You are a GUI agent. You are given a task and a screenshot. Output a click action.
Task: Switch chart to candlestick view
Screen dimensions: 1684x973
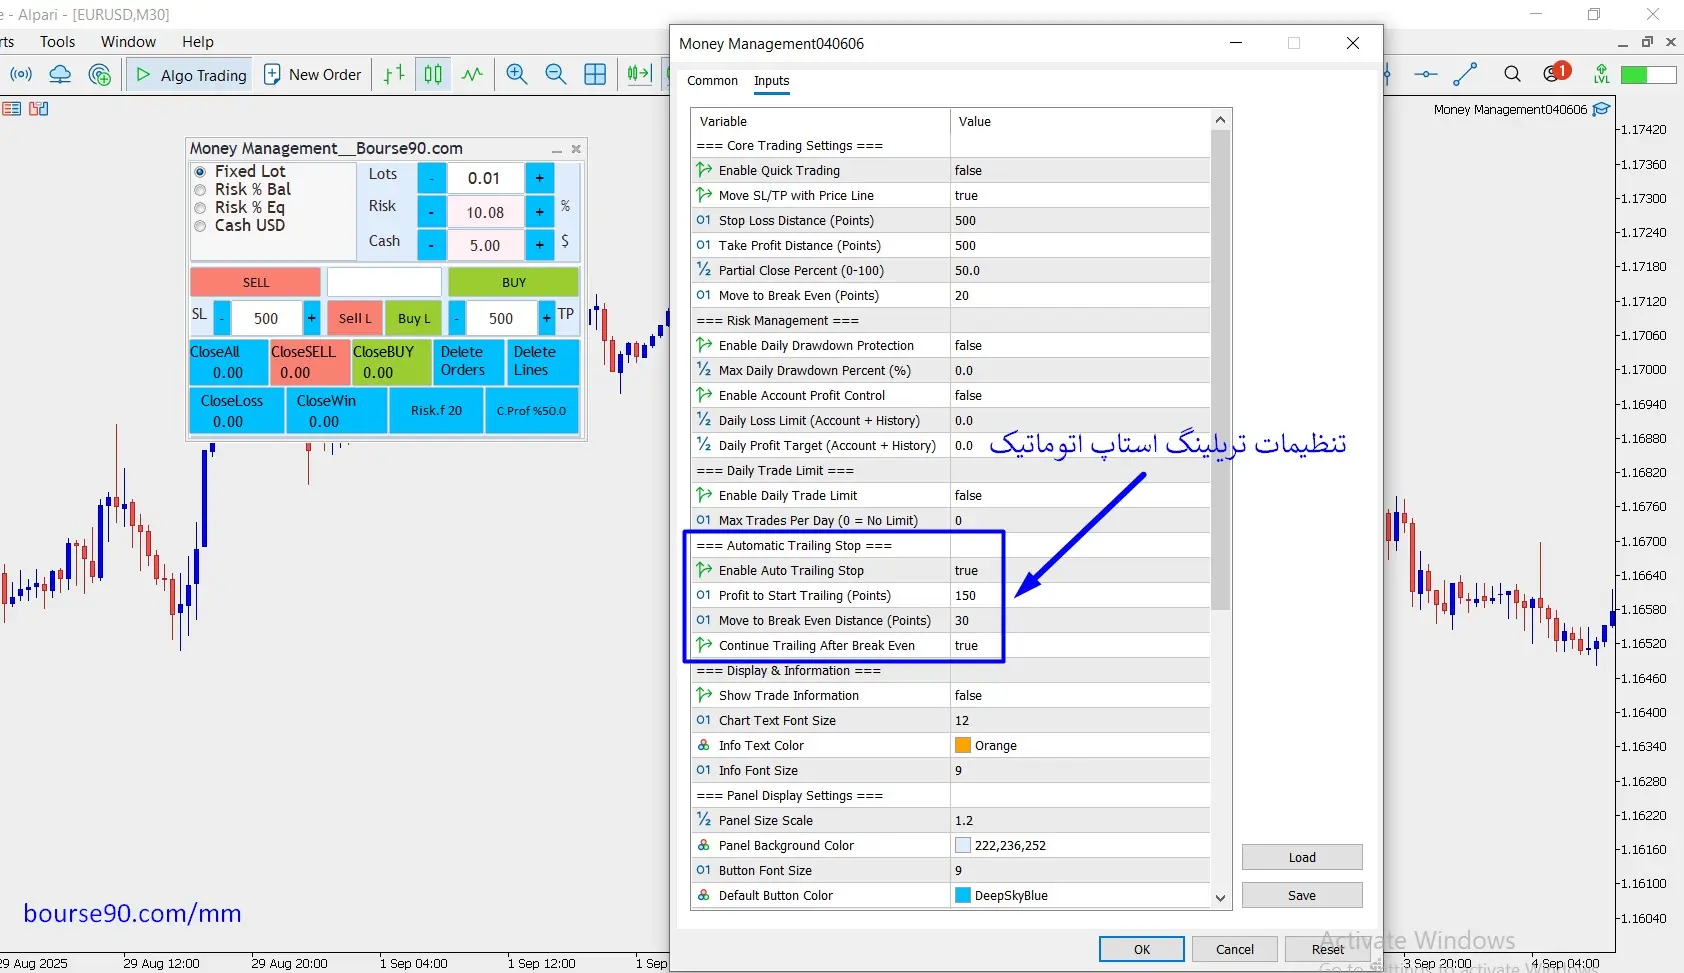(433, 74)
